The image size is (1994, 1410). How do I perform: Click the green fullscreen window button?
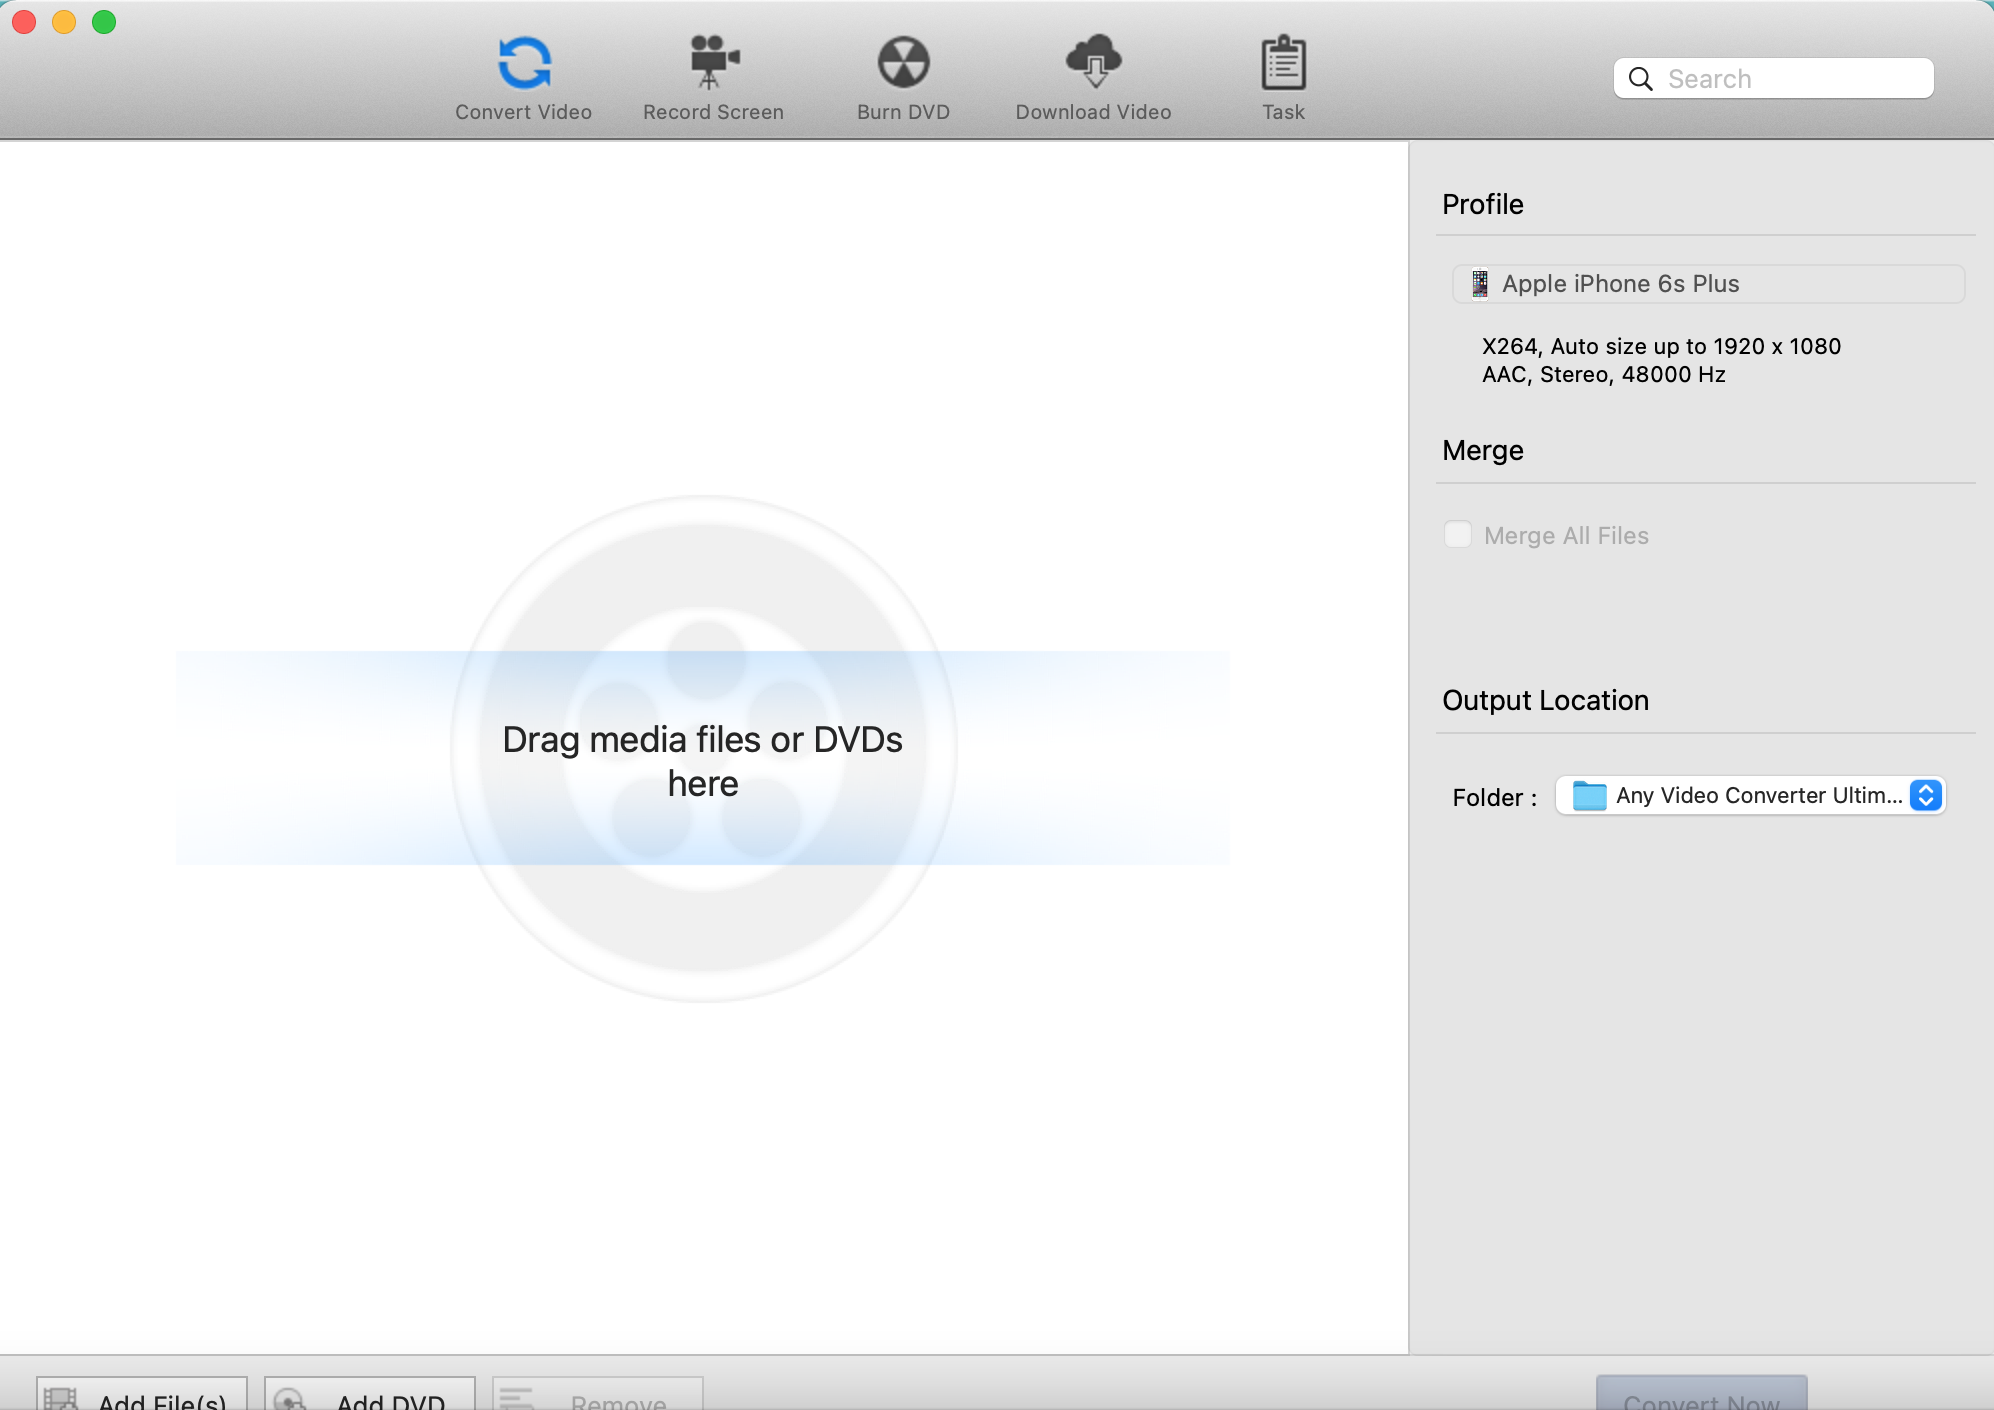click(x=104, y=22)
